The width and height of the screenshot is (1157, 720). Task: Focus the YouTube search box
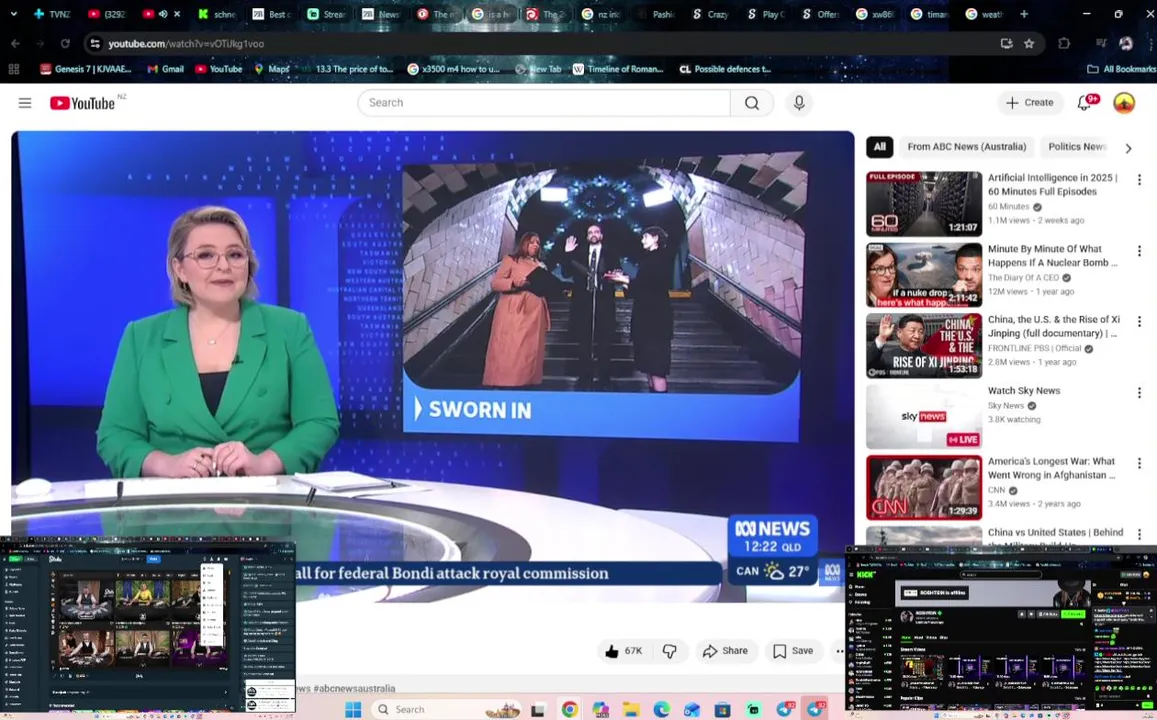[x=544, y=103]
